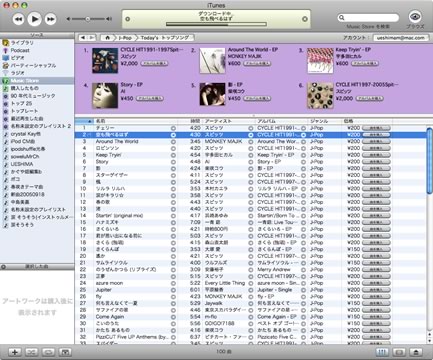Image resolution: width=433 pixels, height=360 pixels.
Task: Click the eject disc button
Action: (416, 352)
